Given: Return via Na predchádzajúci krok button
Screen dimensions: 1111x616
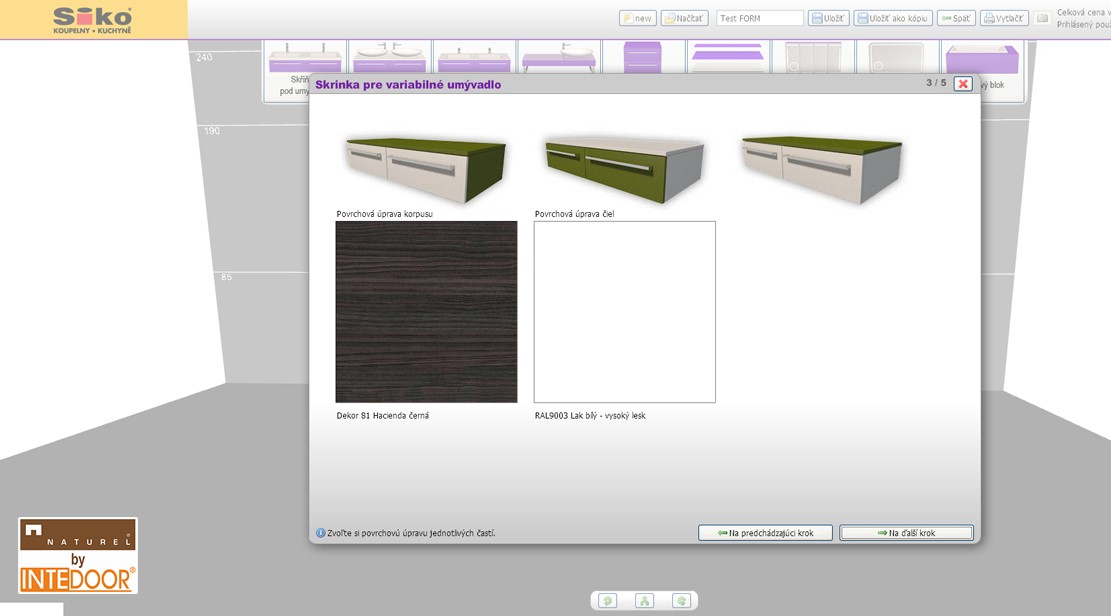Looking at the screenshot, I should point(765,533).
